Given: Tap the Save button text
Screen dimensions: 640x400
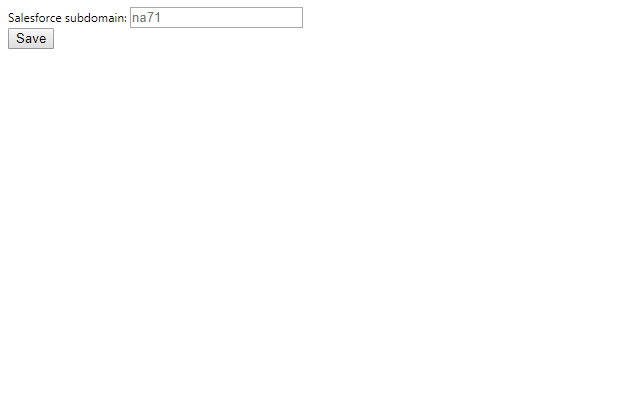Looking at the screenshot, I should click(31, 38).
